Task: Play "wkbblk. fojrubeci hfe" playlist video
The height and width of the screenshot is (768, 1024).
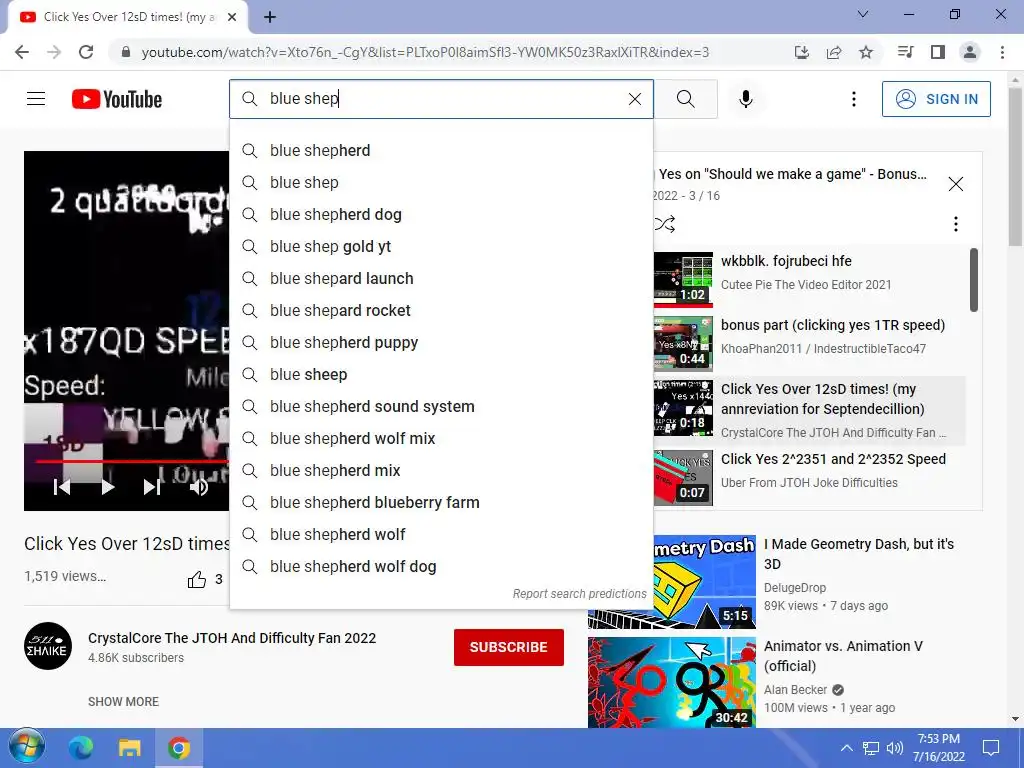Action: 809,279
